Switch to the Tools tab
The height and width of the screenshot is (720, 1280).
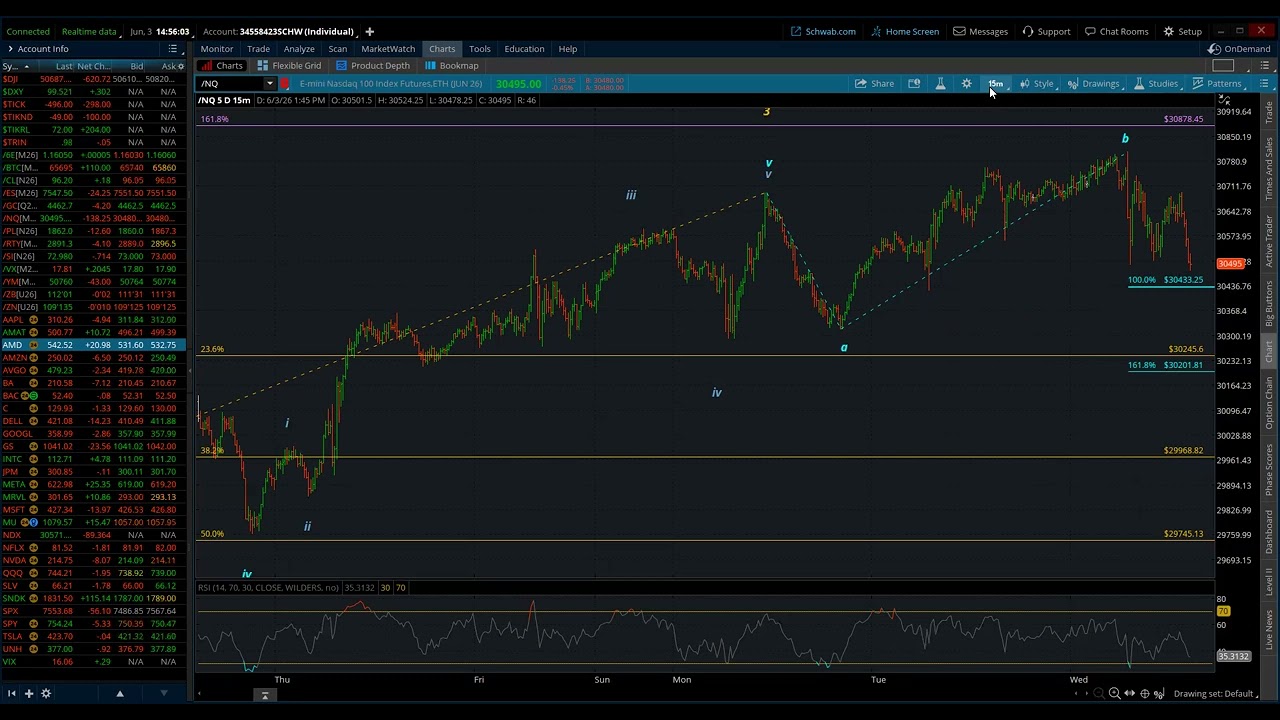[x=480, y=49]
